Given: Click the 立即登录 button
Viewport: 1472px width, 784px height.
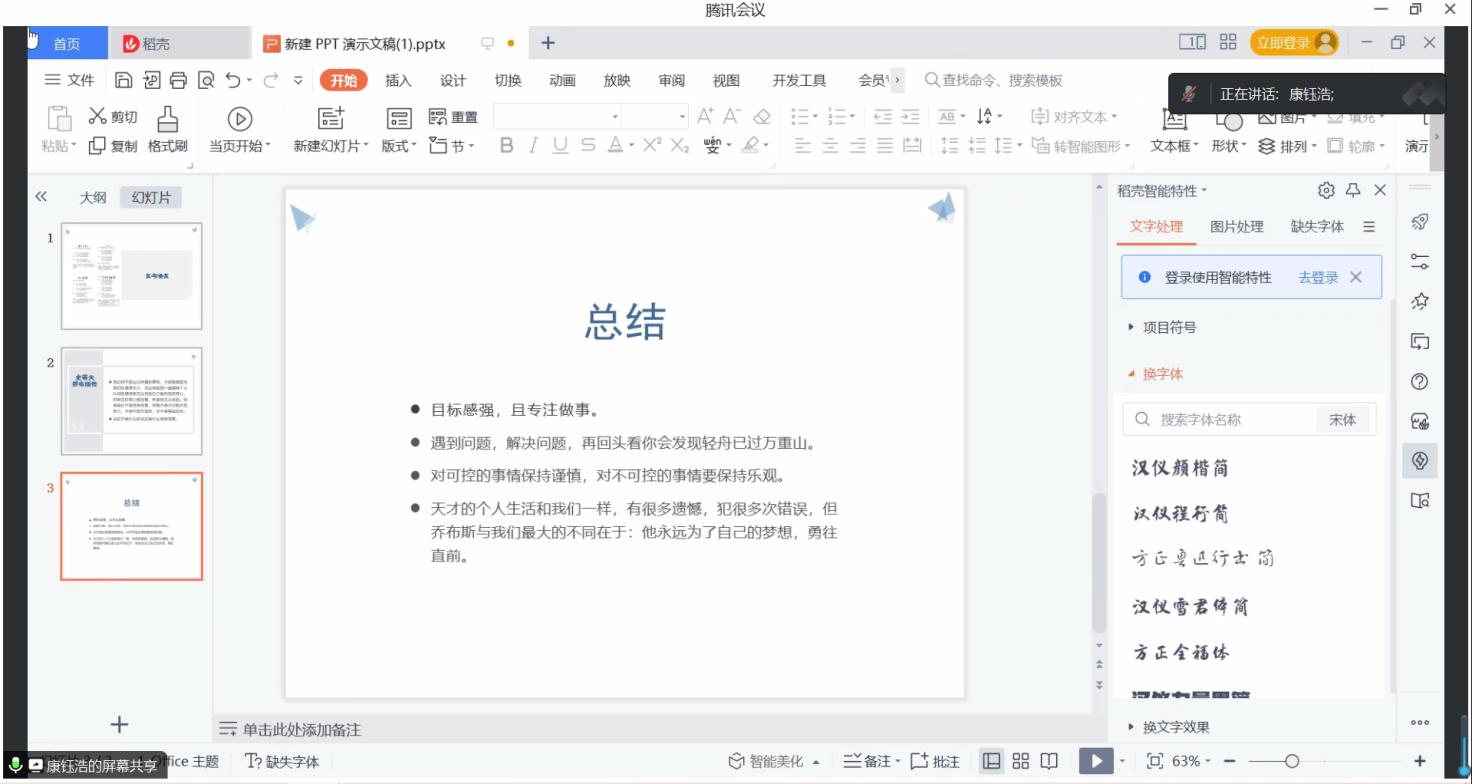Looking at the screenshot, I should click(1283, 43).
